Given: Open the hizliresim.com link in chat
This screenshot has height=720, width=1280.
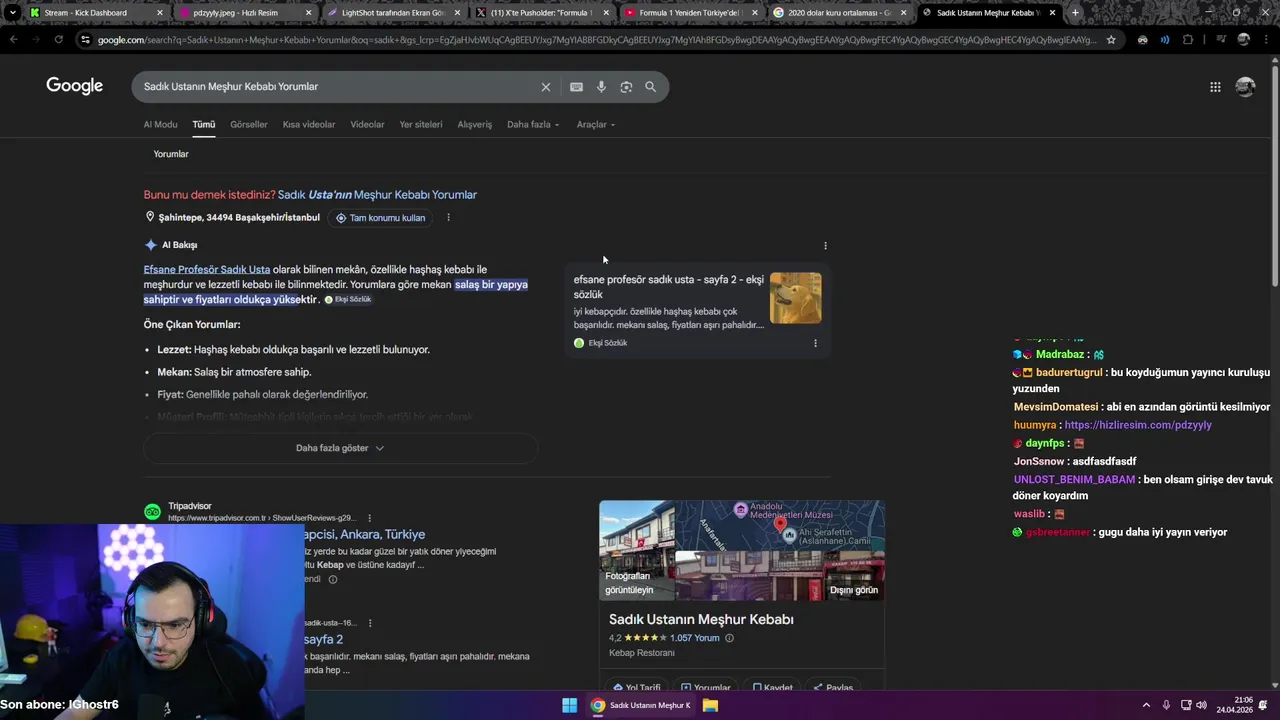Looking at the screenshot, I should point(1138,425).
